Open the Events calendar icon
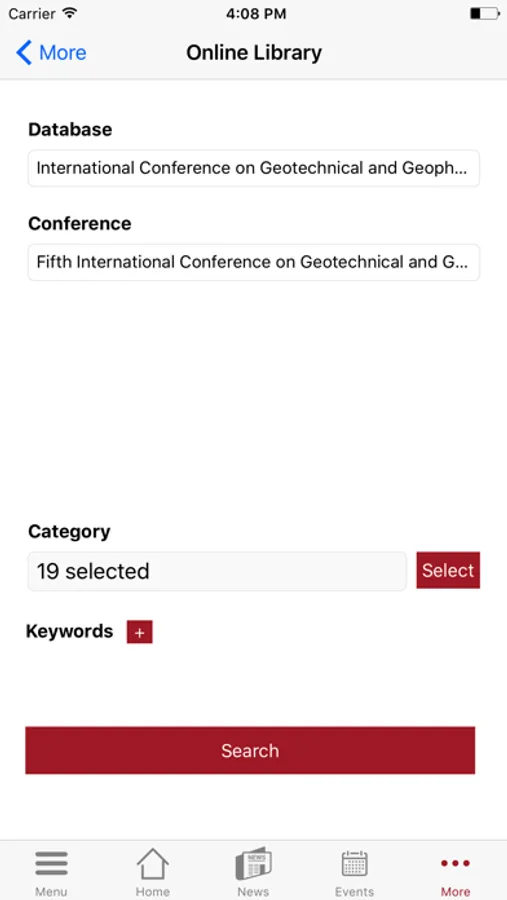 pyautogui.click(x=354, y=864)
